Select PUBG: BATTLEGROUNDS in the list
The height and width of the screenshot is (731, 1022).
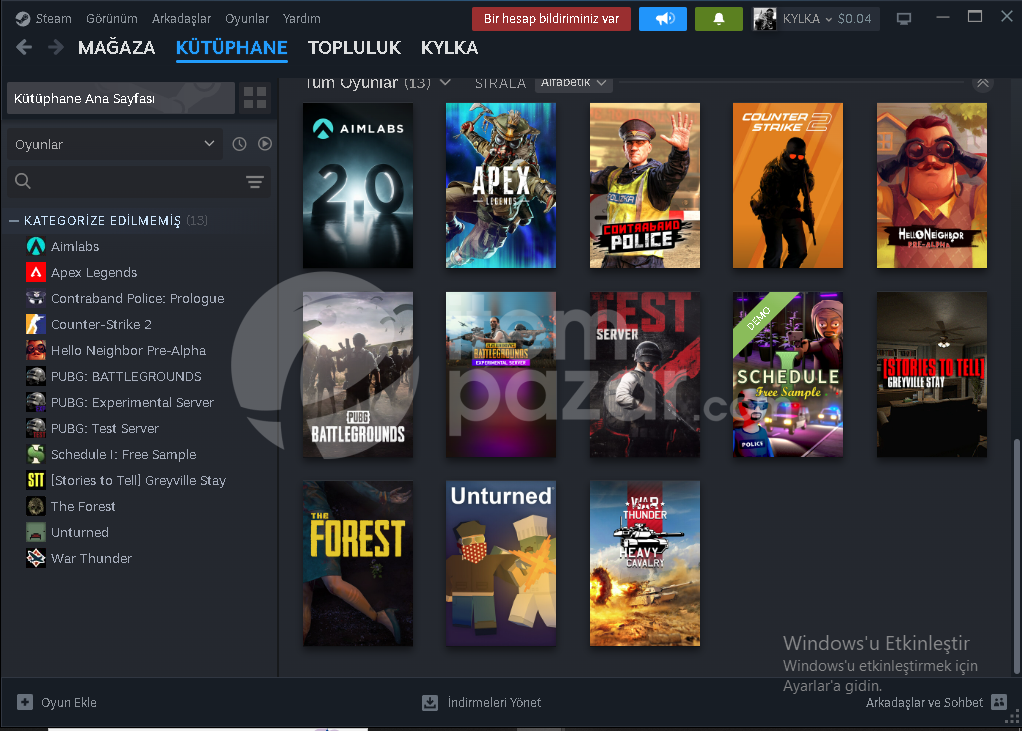(126, 377)
